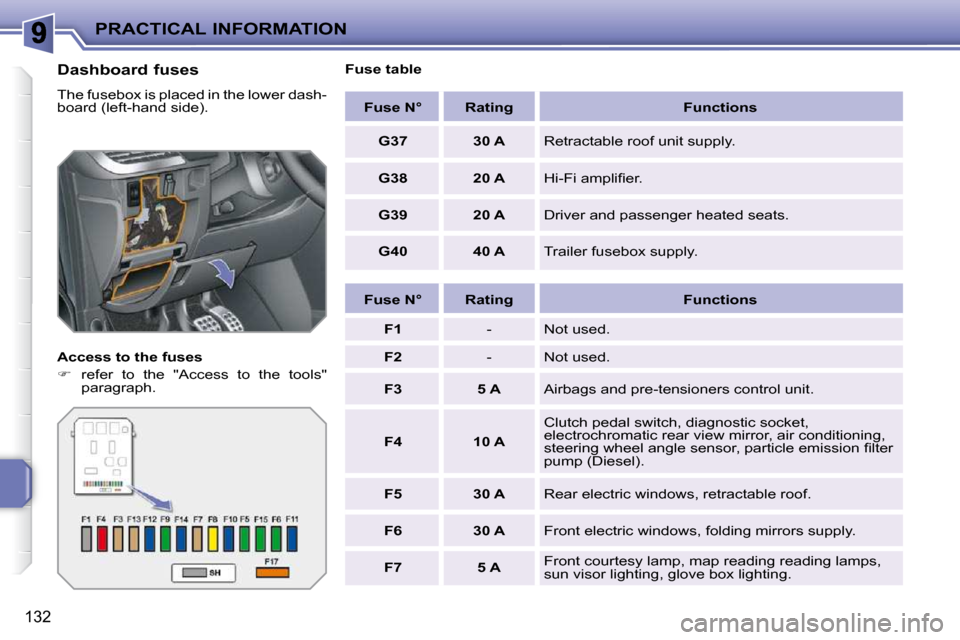Click 'Rating' header in lower table
This screenshot has width=960, height=640.
pyautogui.click(x=489, y=299)
